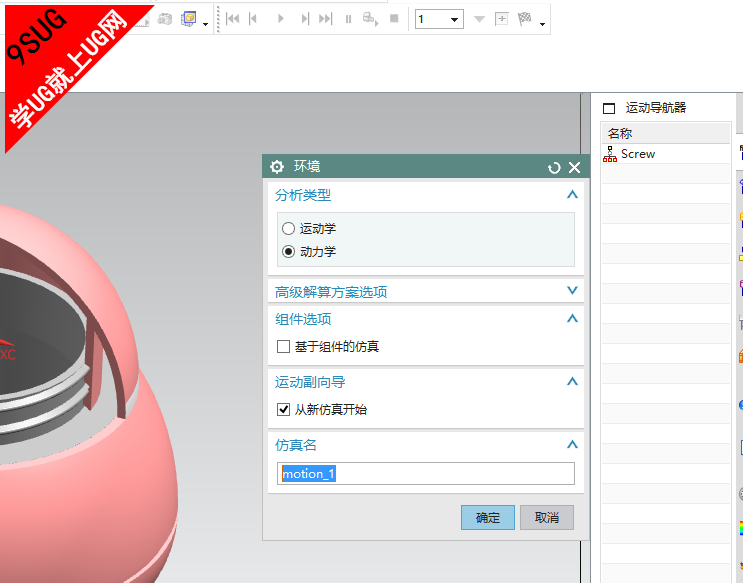Image resolution: width=743 pixels, height=583 pixels.
Task: Click the motion_1 simulation name field
Action: tap(426, 474)
